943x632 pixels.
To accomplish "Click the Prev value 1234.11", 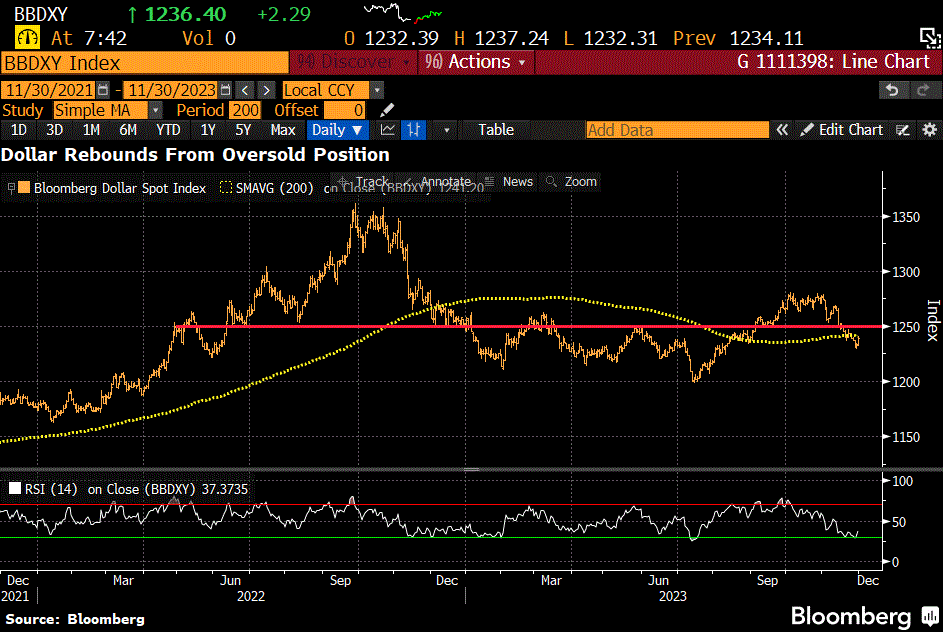I will (x=766, y=38).
